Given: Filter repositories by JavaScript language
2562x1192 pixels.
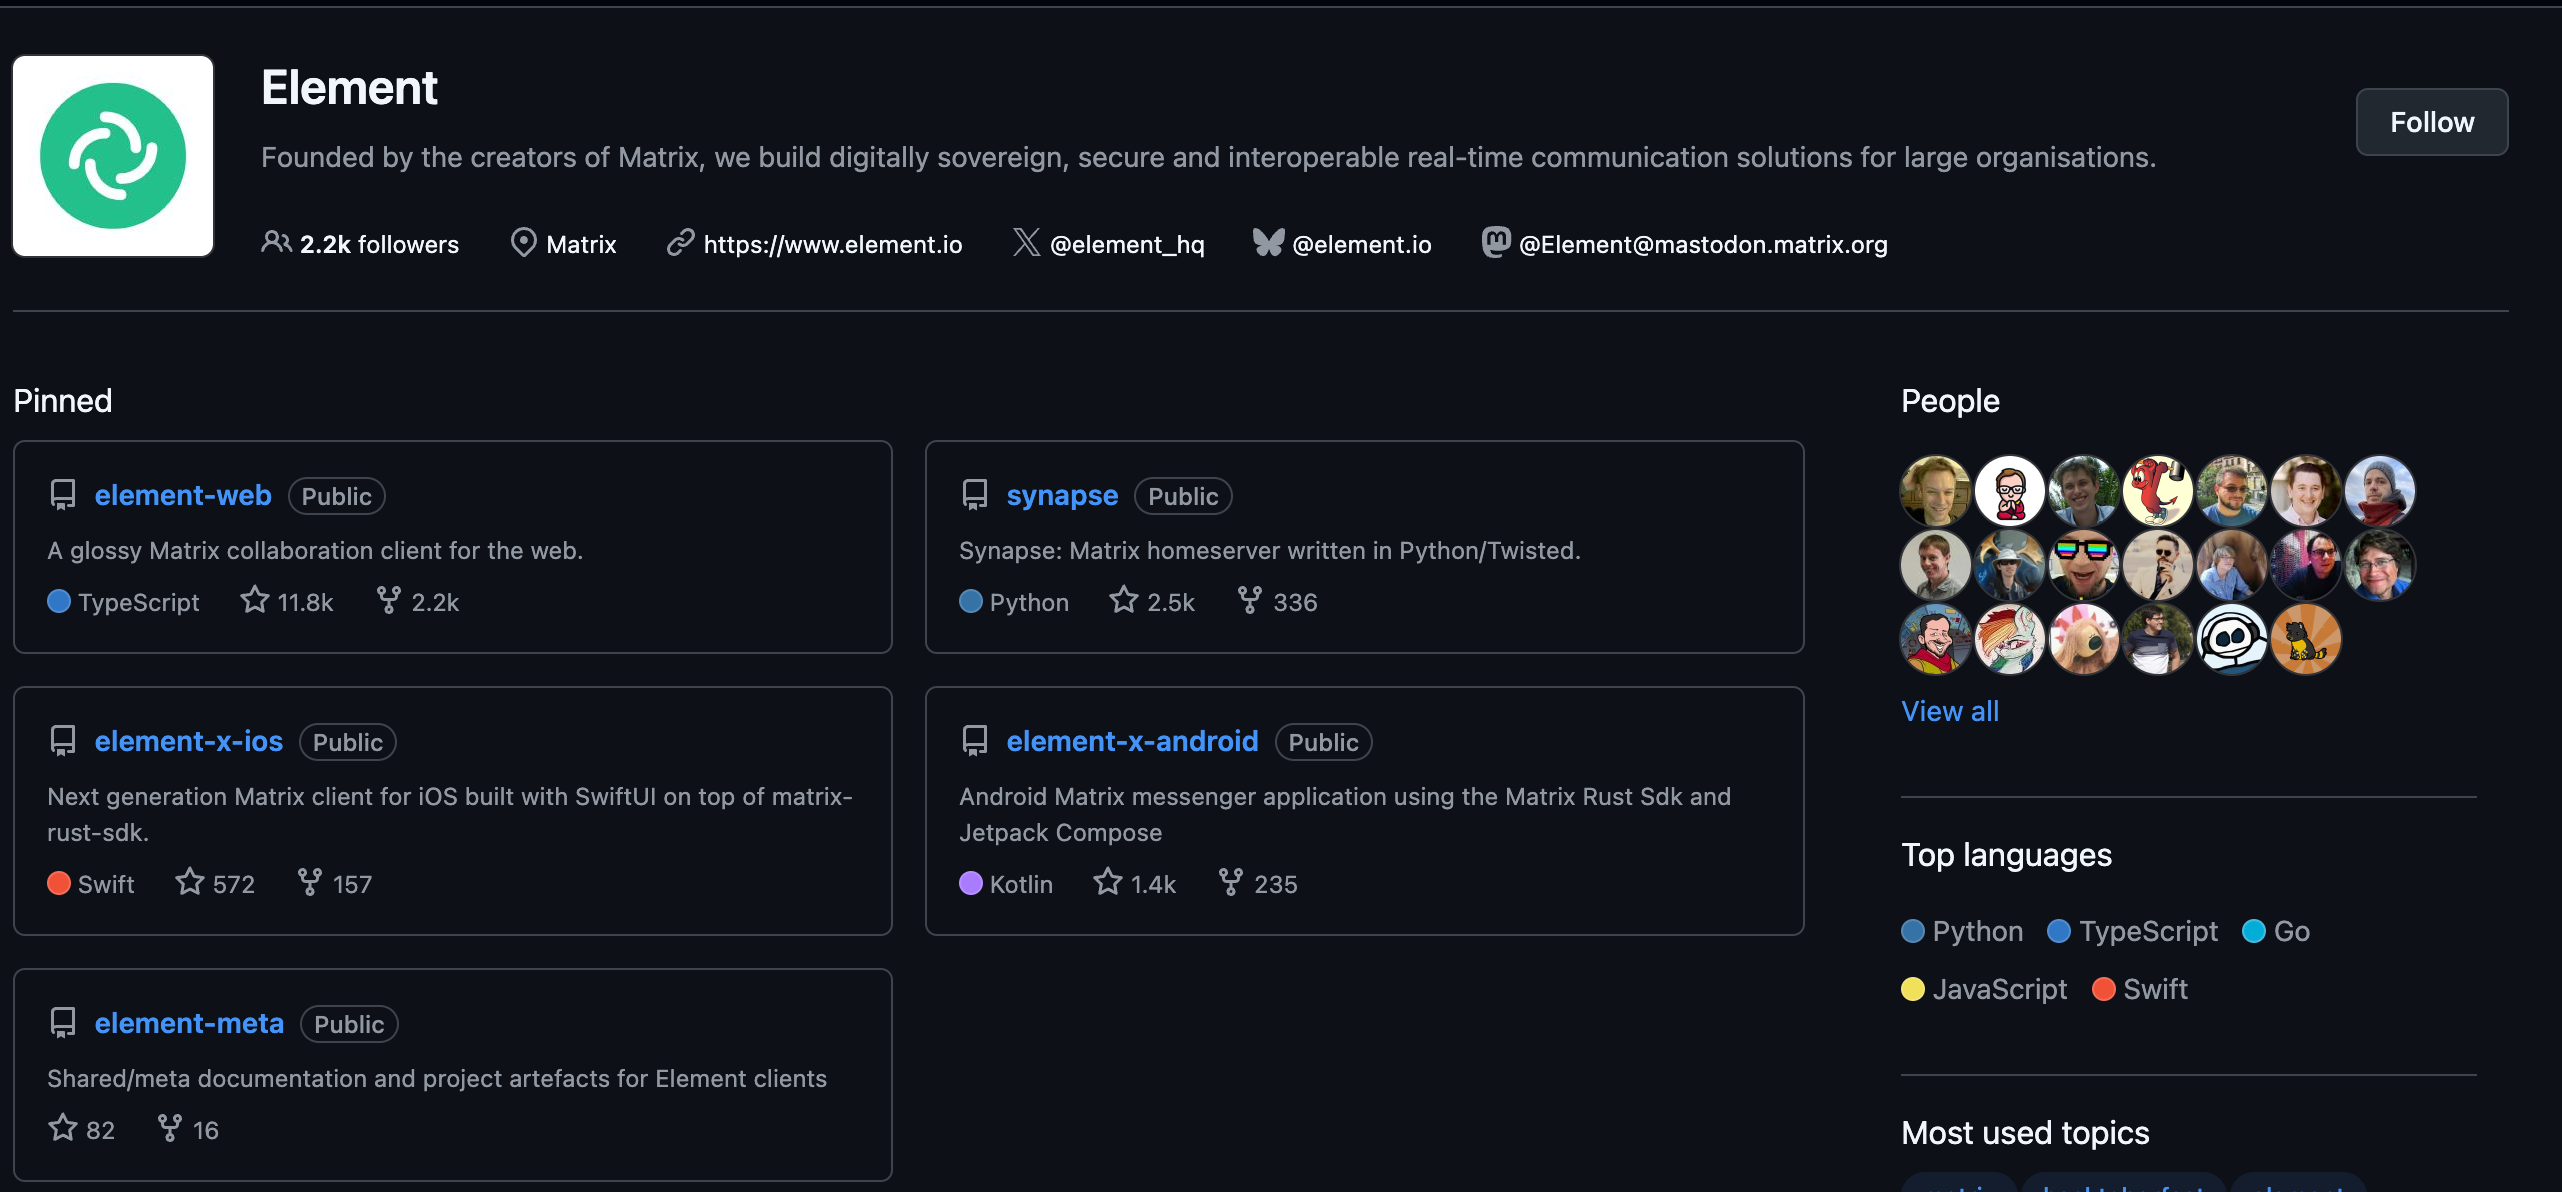Looking at the screenshot, I should 1984,989.
